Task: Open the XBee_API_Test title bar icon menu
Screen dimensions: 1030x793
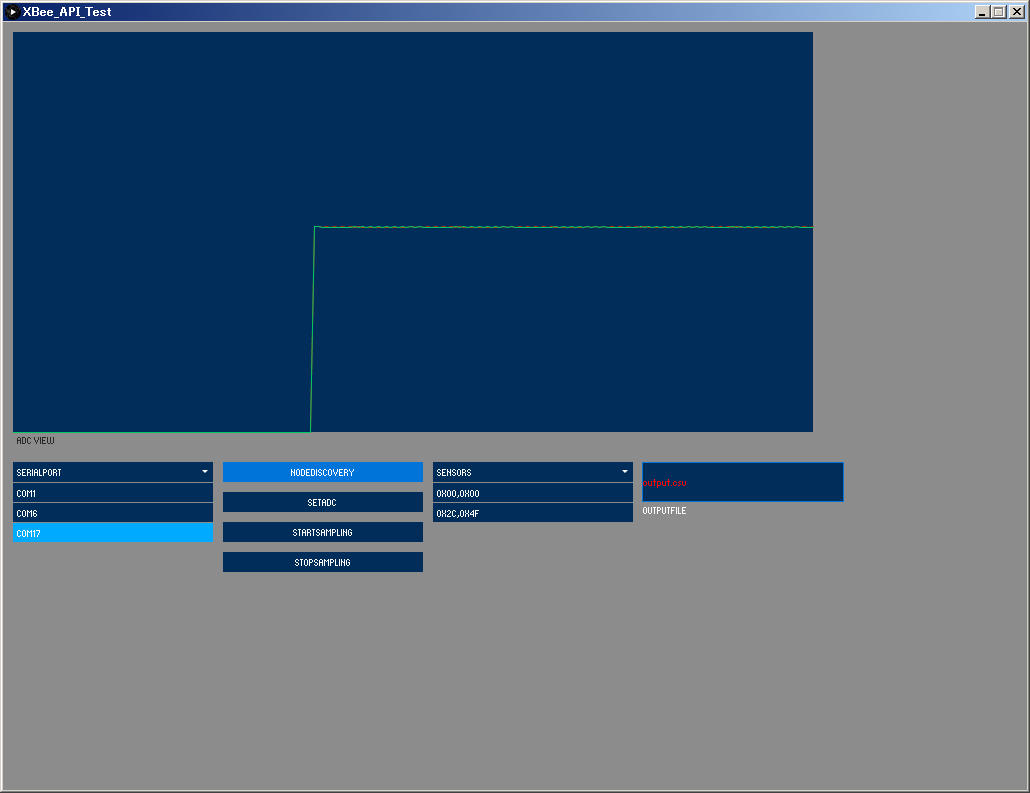Action: 12,12
